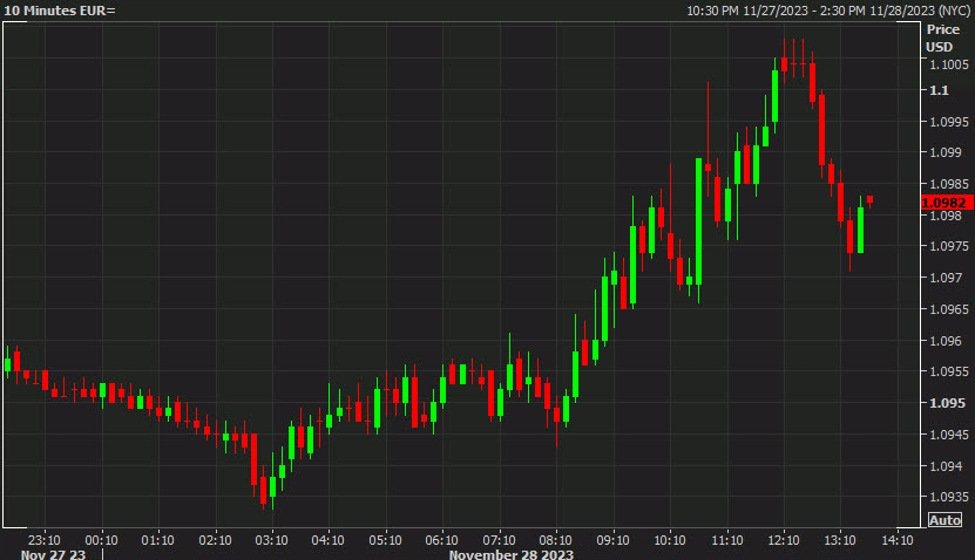
Task: Select the 1.1 price axis label
Action: coord(939,90)
